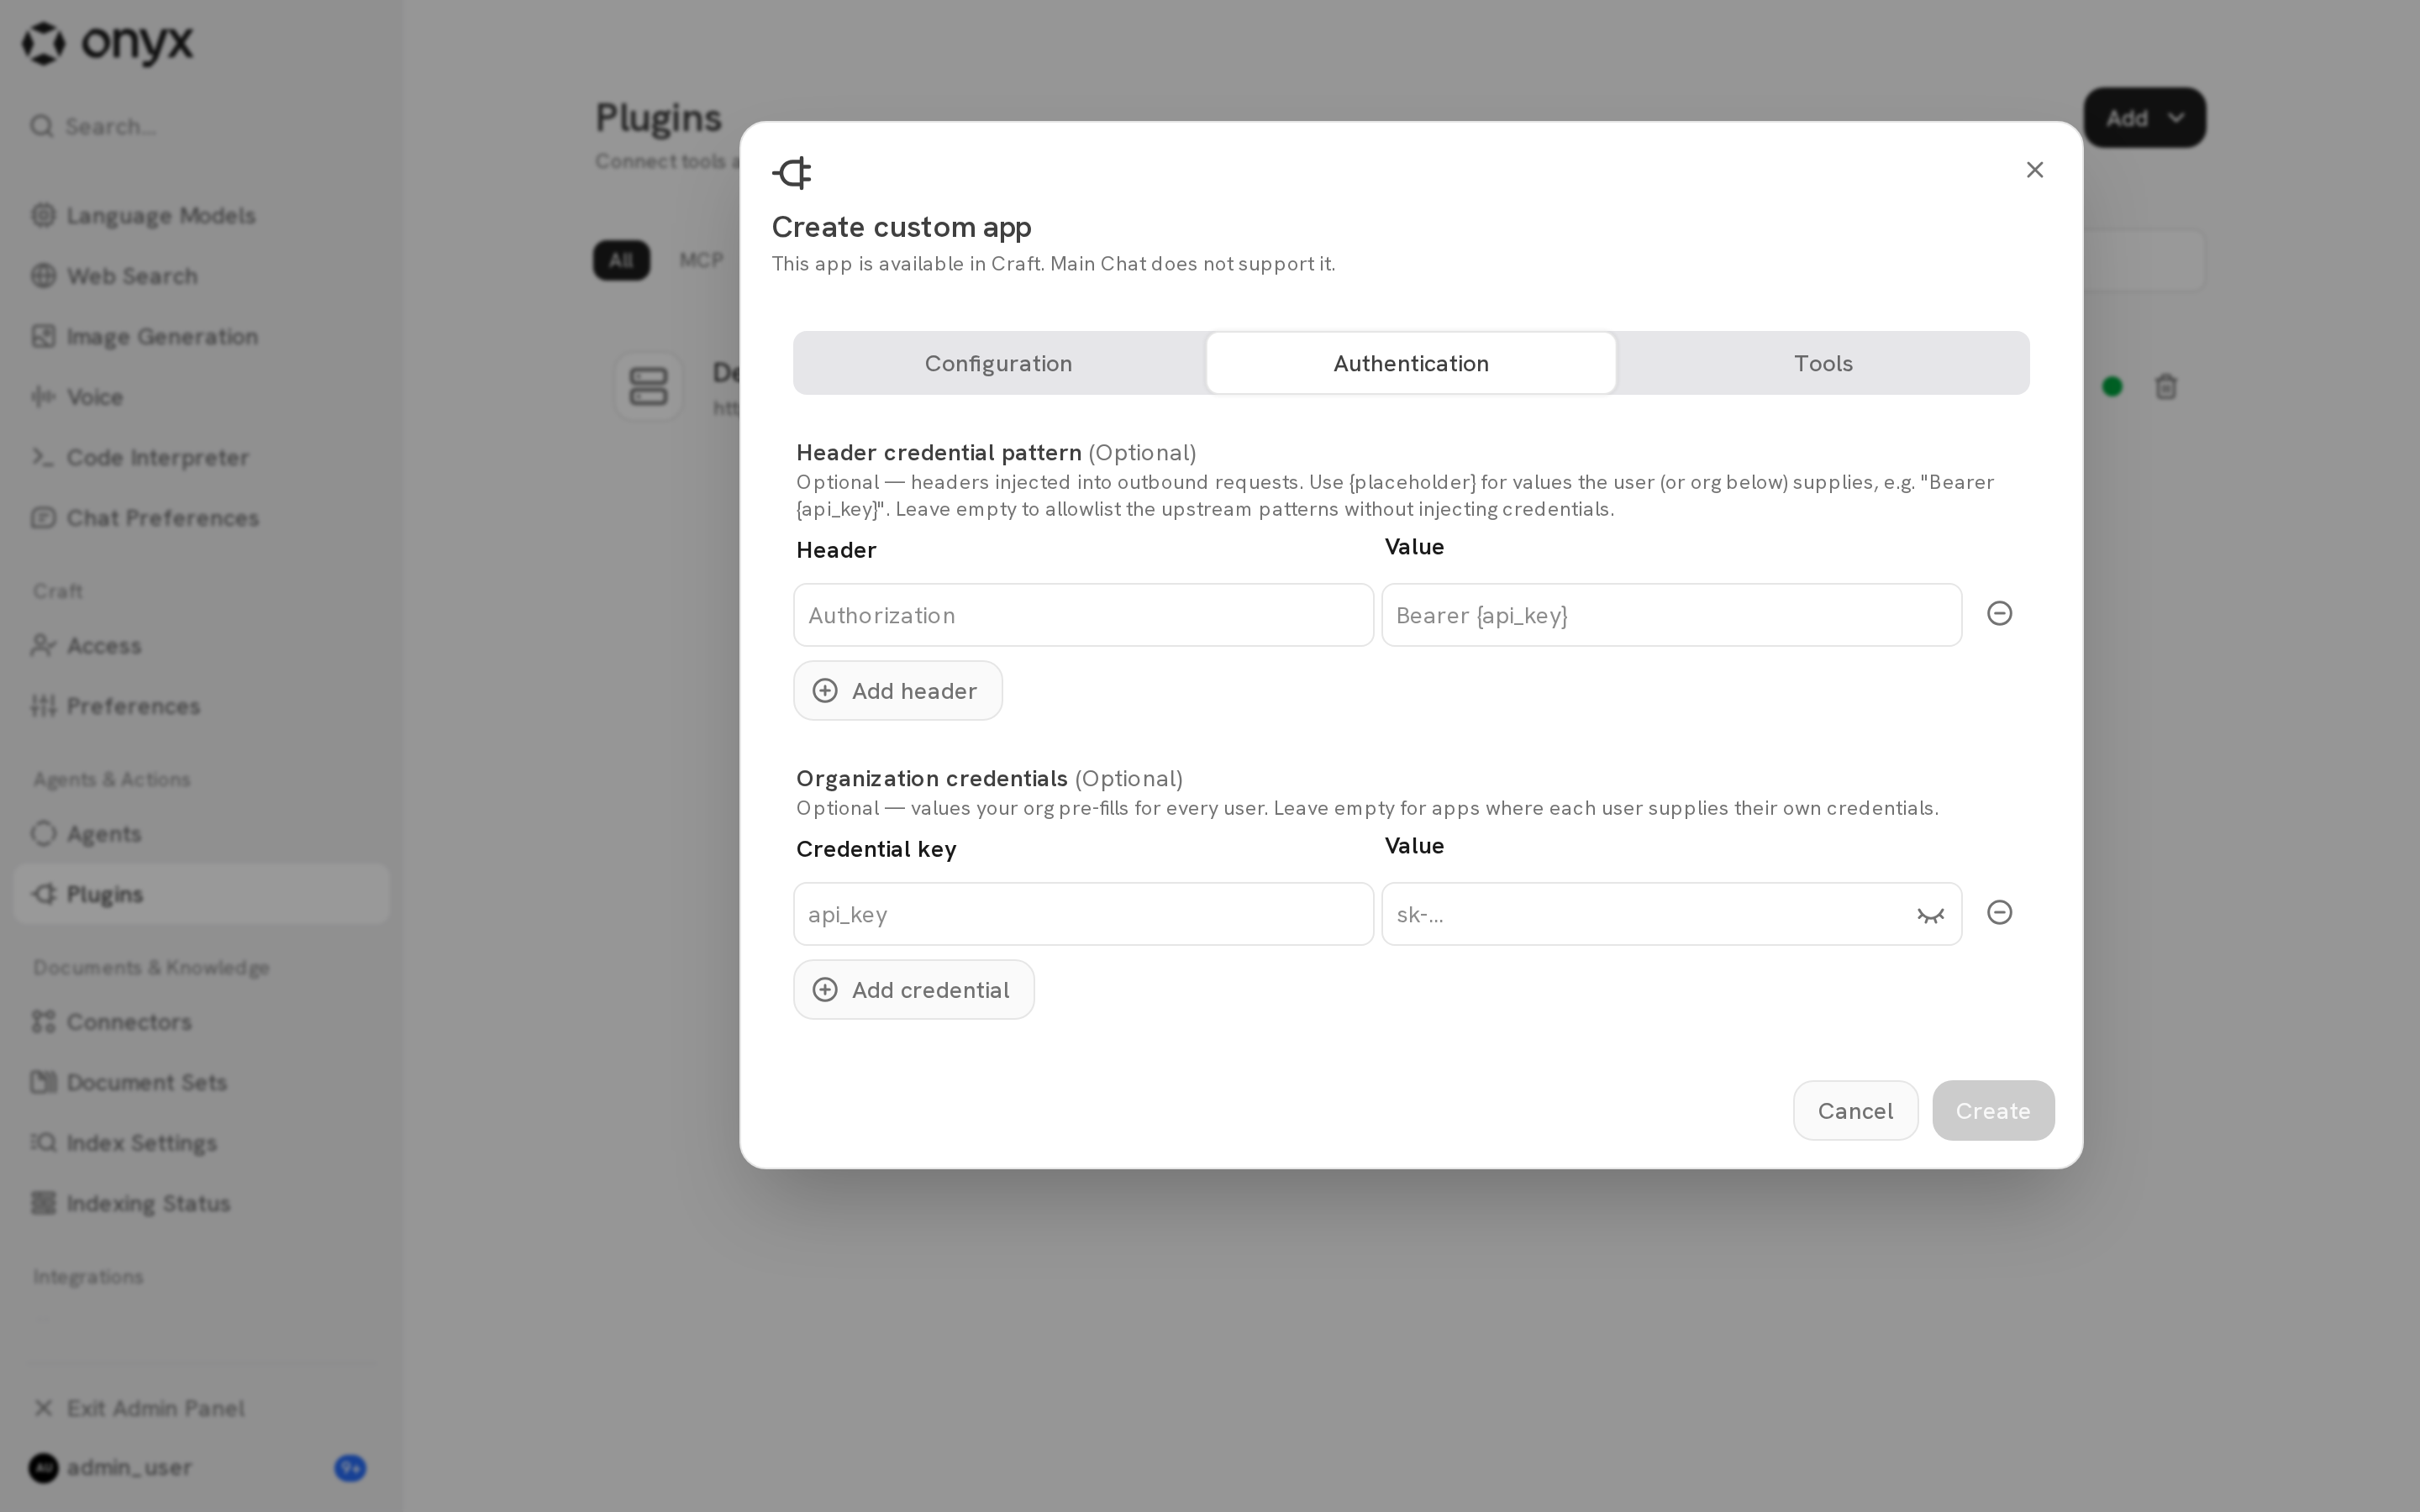Click the Access user icon
2420x1512 pixels.
pyautogui.click(x=43, y=645)
